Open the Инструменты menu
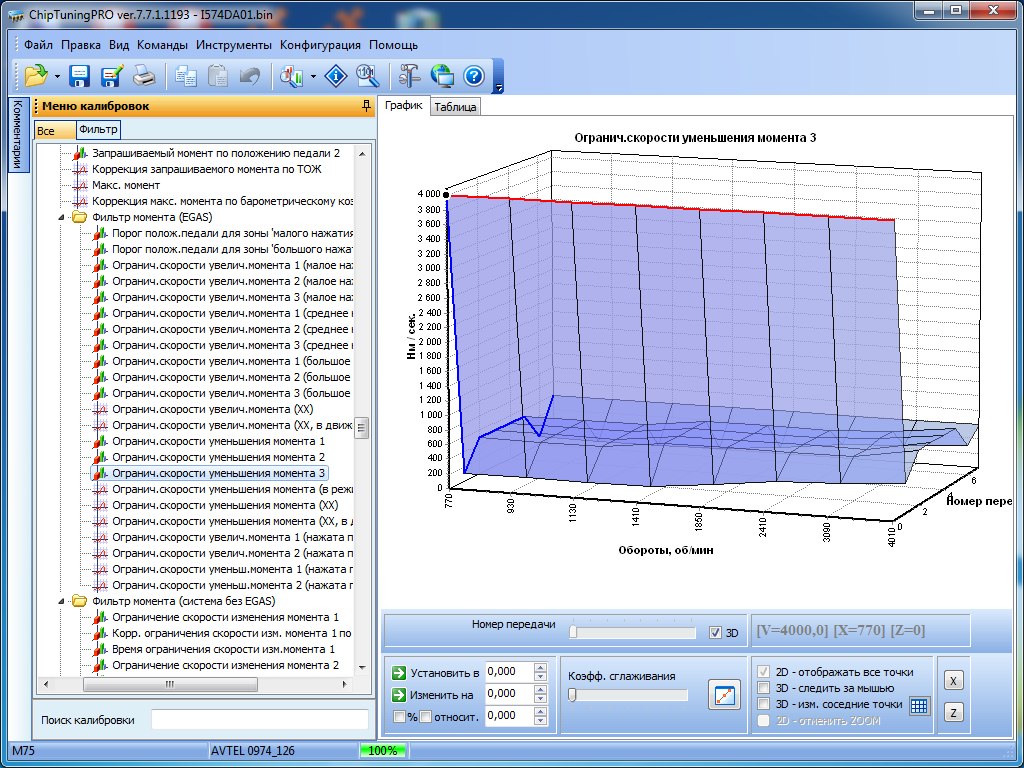 233,45
